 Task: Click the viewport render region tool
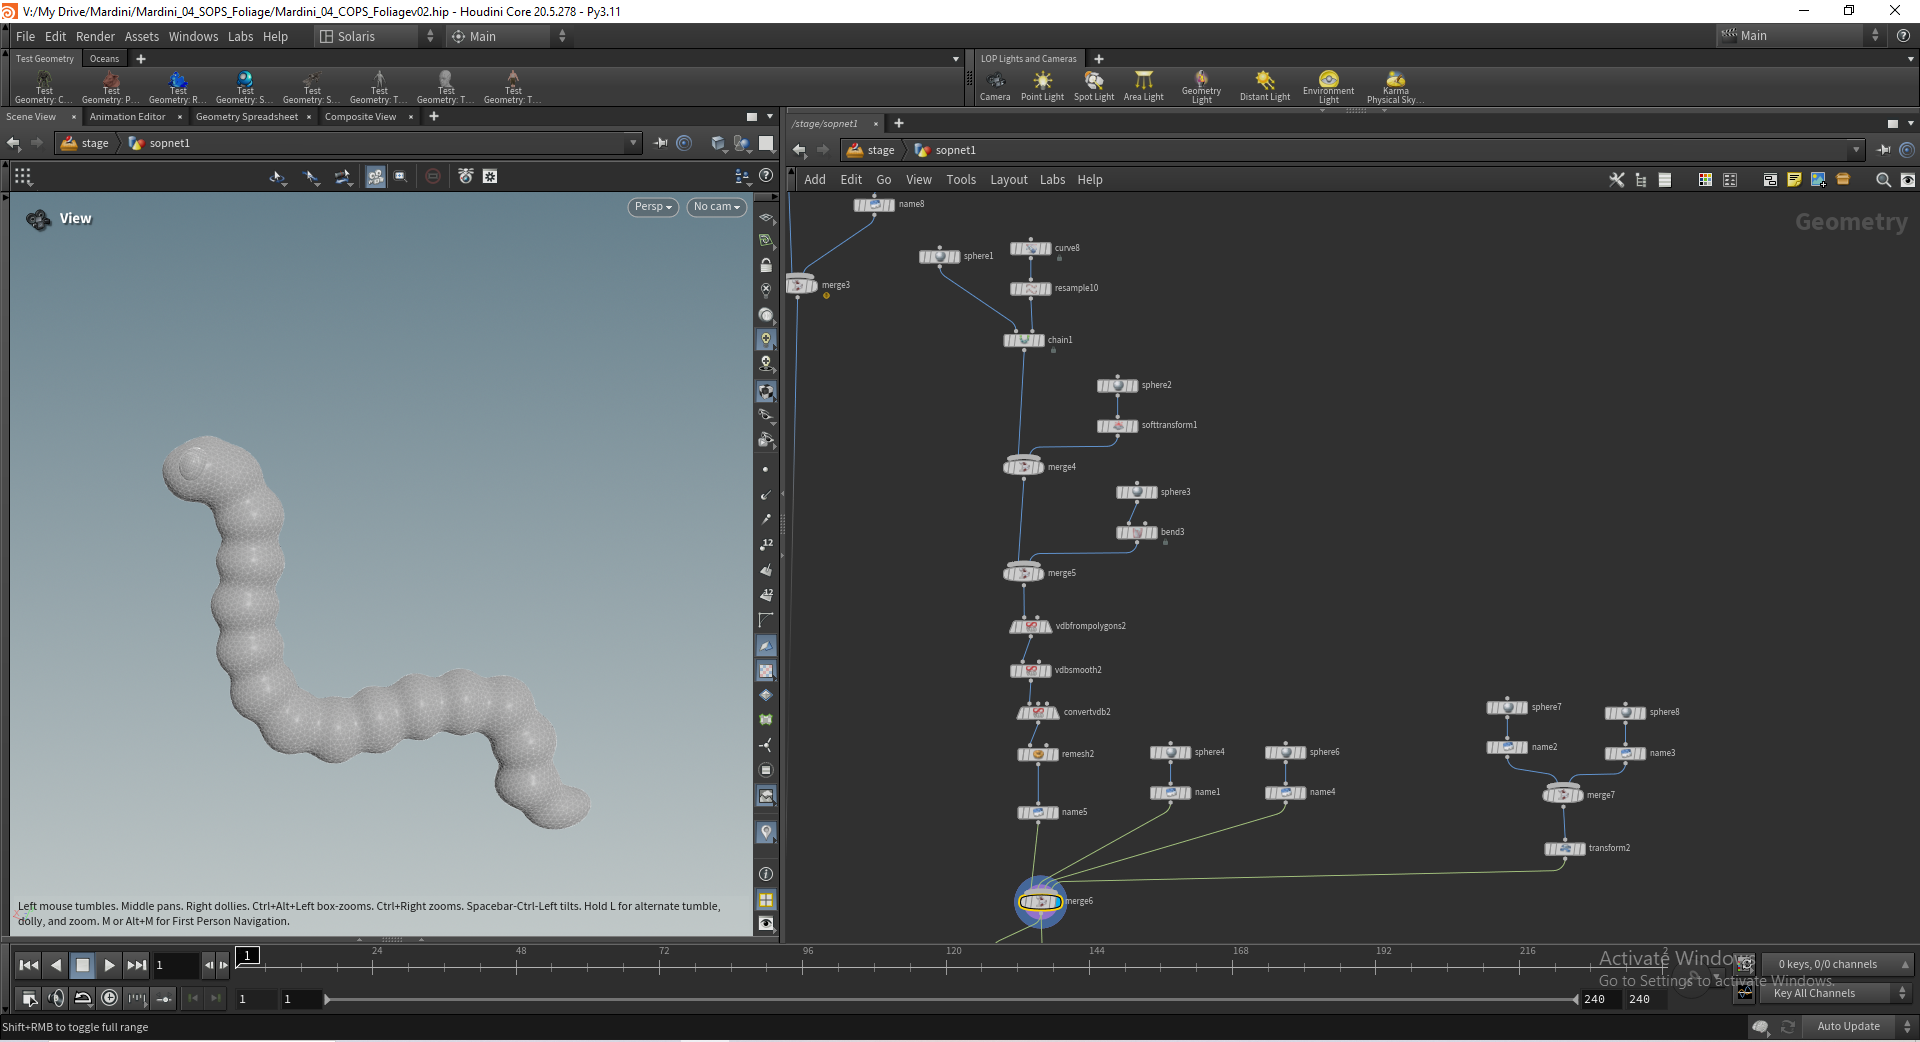click(400, 176)
